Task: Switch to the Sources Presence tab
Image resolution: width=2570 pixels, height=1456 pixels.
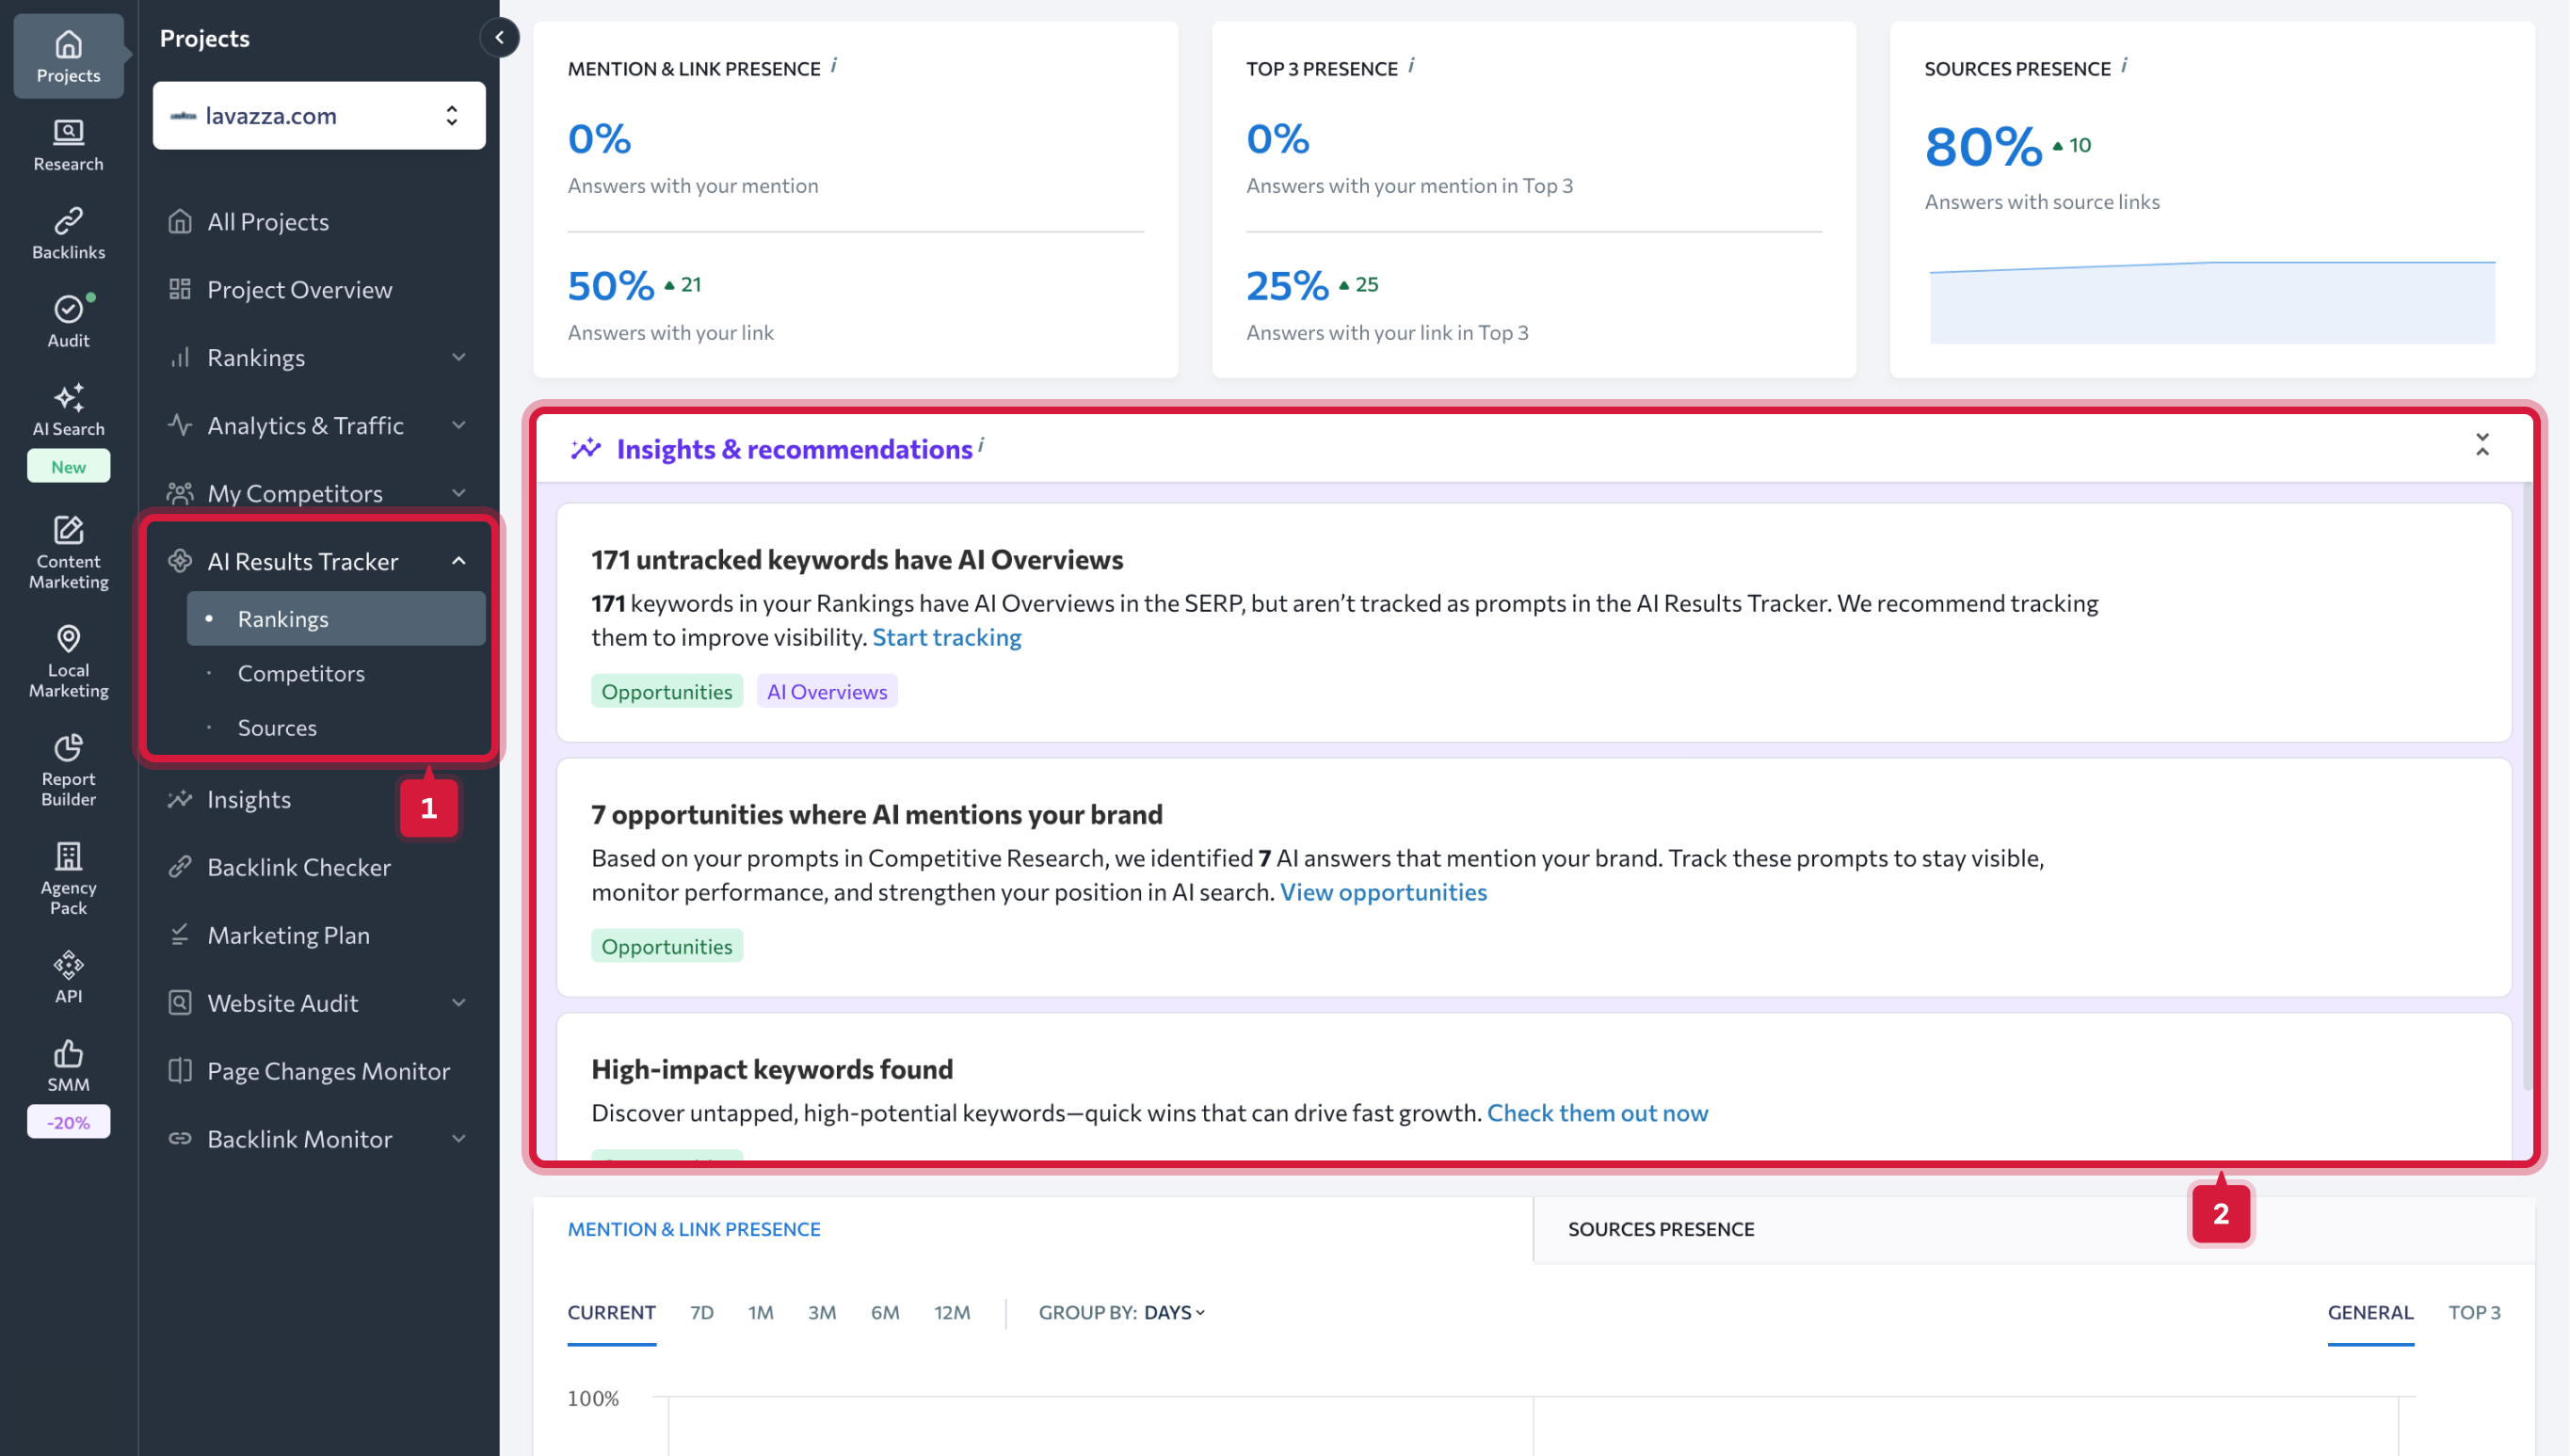Action: coord(1661,1229)
